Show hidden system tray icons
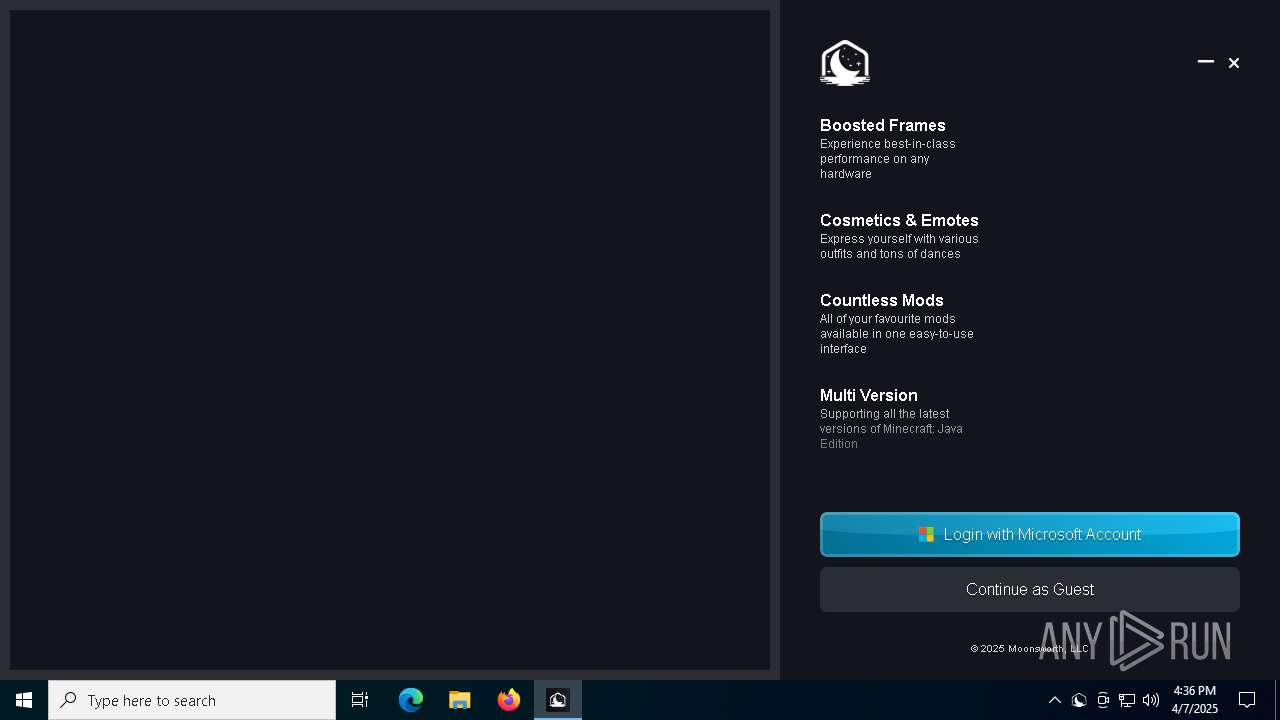The width and height of the screenshot is (1280, 720). [x=1055, y=700]
